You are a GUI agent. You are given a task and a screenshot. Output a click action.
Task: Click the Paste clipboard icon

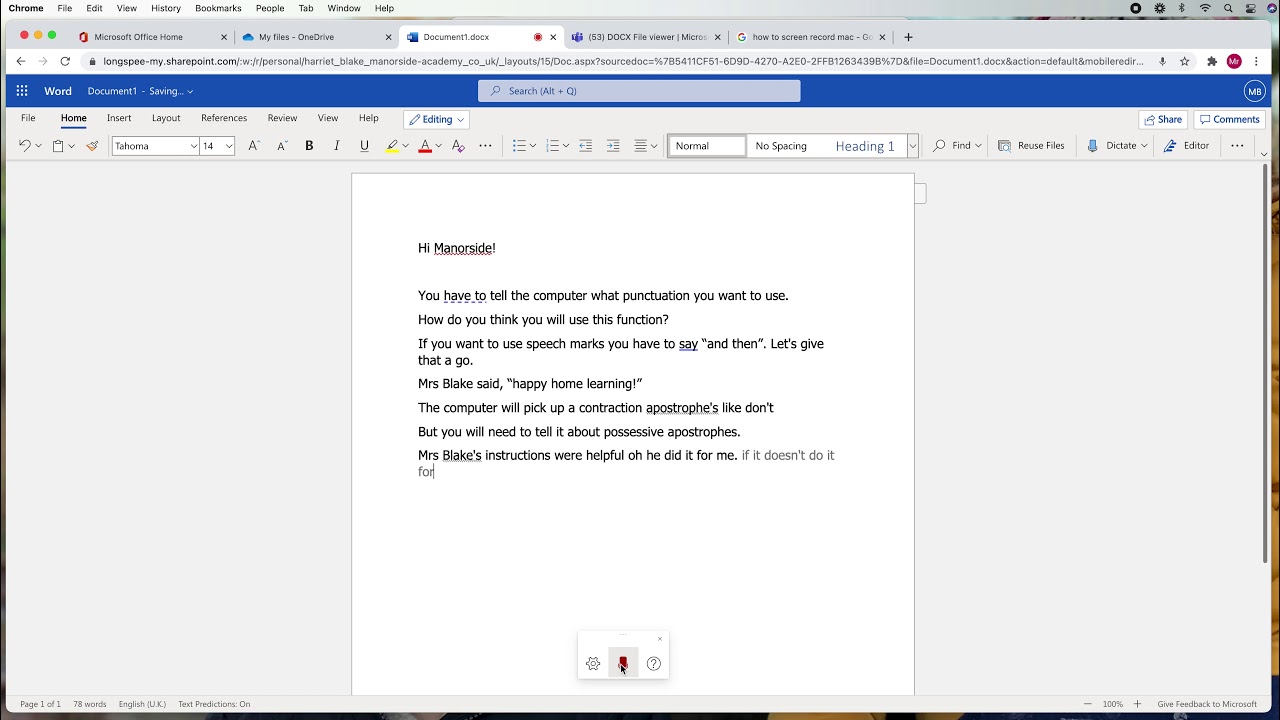coord(58,146)
